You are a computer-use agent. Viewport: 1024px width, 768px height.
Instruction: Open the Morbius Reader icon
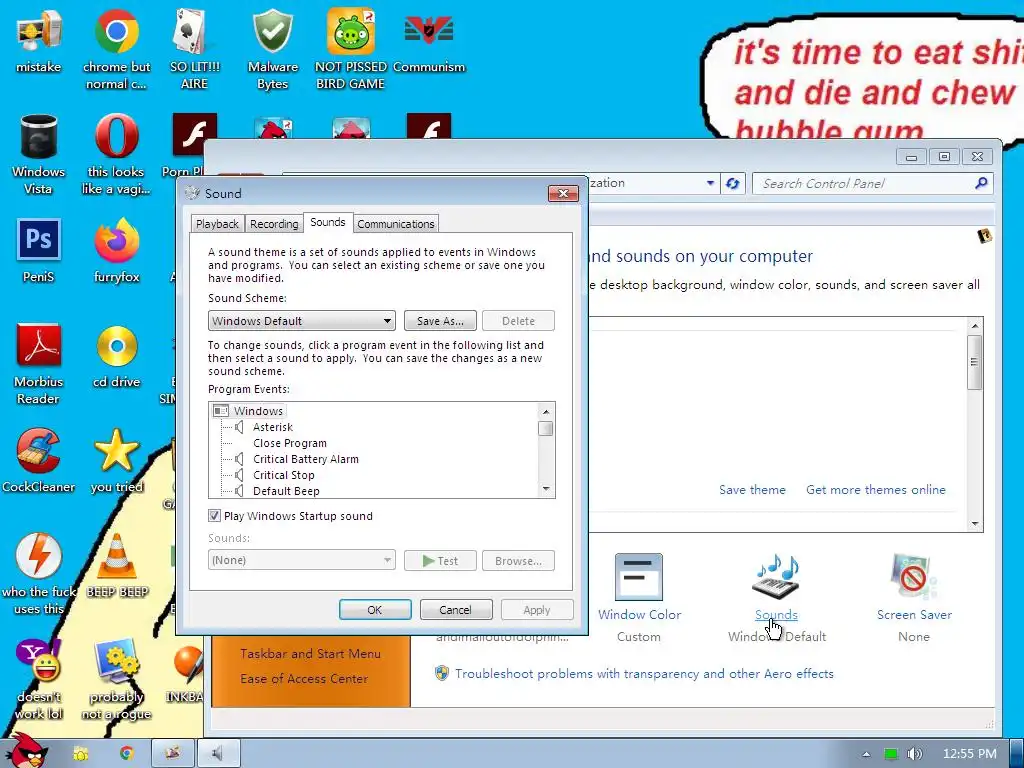coord(39,364)
